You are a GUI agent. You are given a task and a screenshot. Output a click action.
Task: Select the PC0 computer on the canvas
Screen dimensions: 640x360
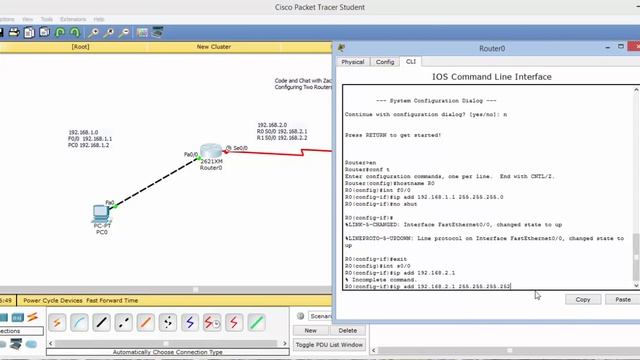(x=100, y=213)
